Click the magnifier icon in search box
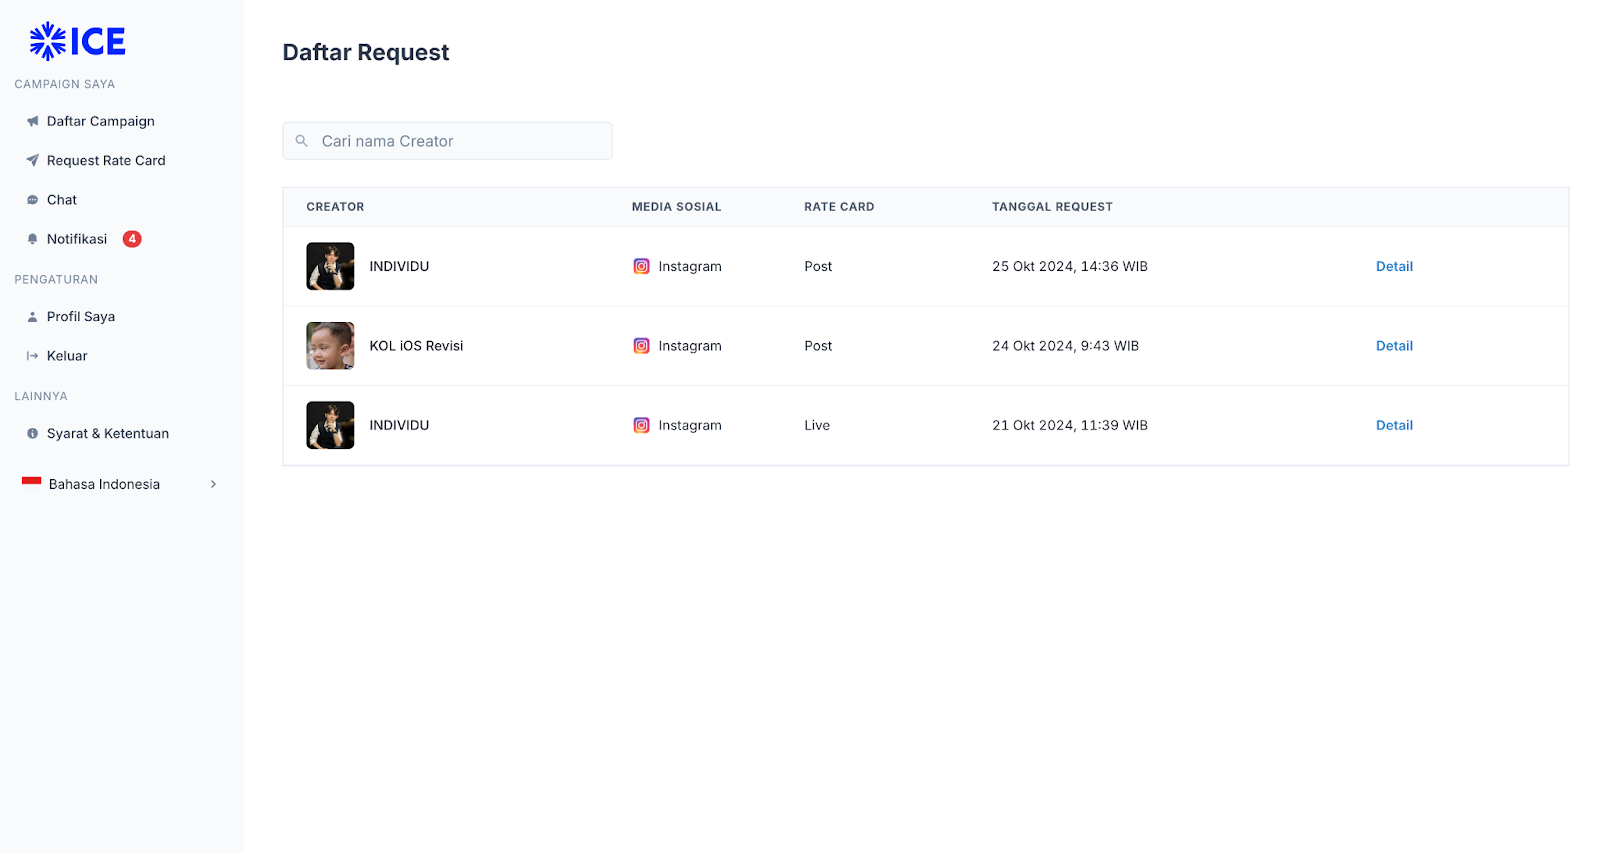The image size is (1600, 854). click(x=301, y=141)
